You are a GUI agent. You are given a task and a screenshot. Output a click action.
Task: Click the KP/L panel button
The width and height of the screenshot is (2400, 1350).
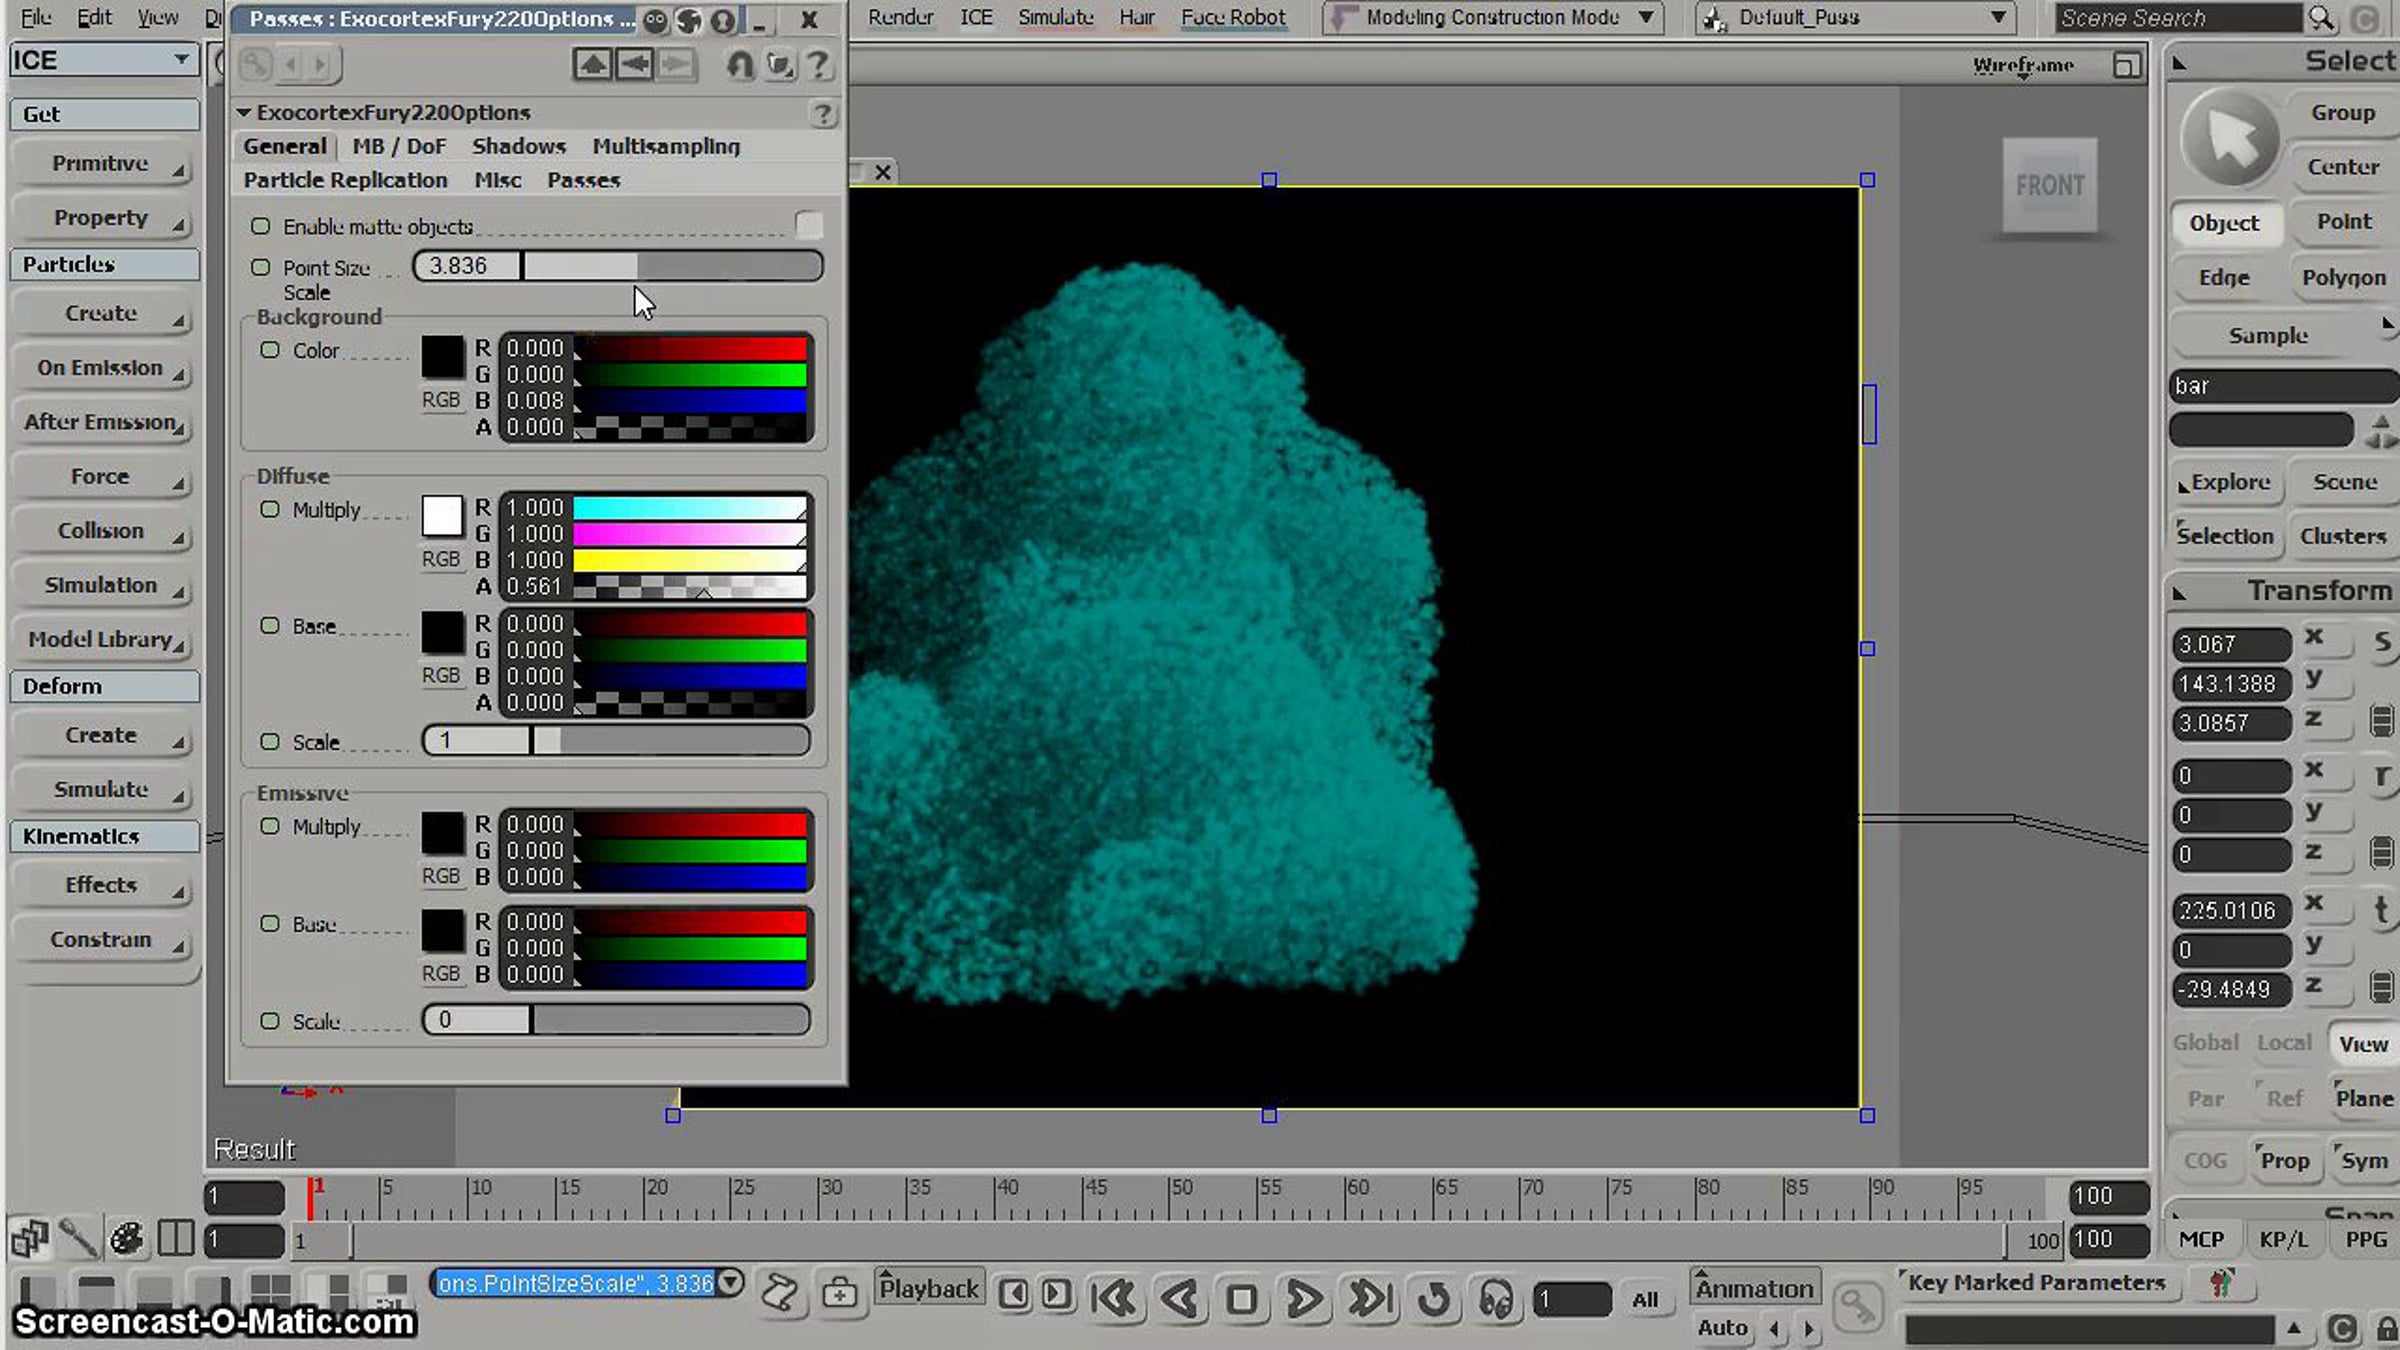tap(2283, 1240)
